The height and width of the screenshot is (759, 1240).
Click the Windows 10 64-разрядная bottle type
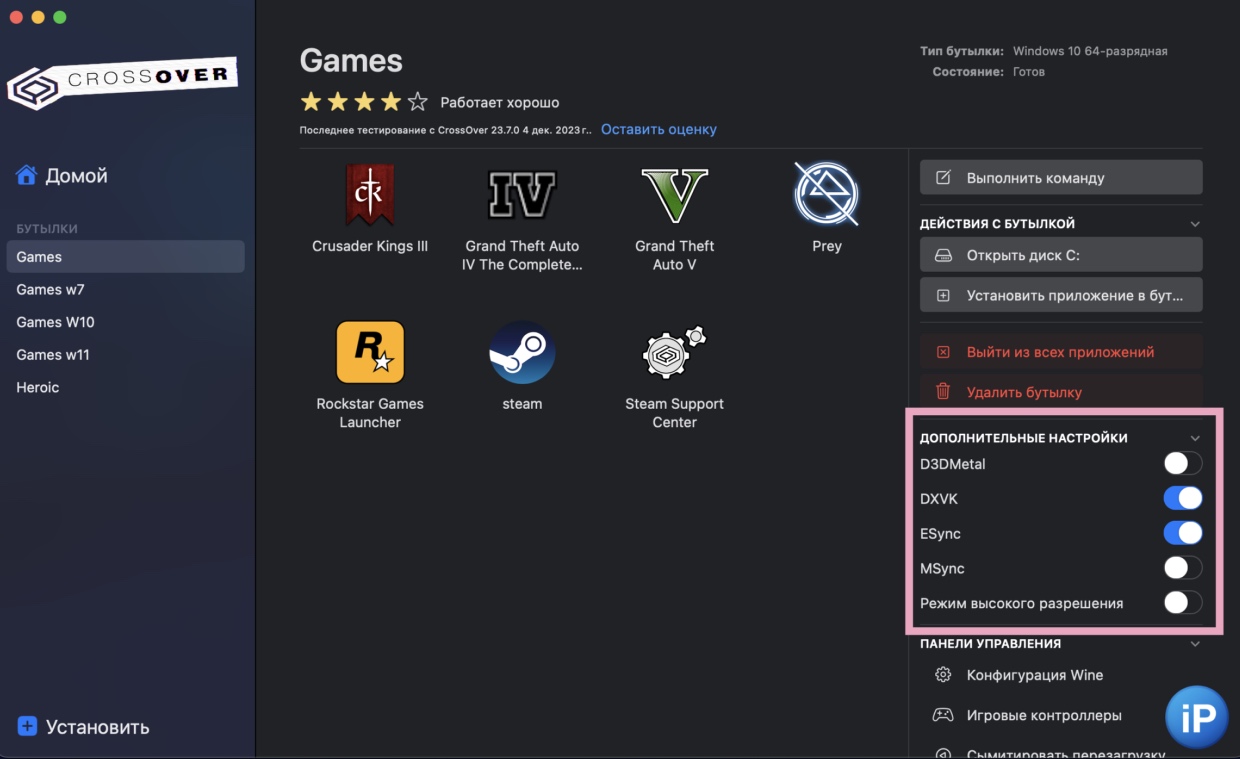click(x=1090, y=51)
